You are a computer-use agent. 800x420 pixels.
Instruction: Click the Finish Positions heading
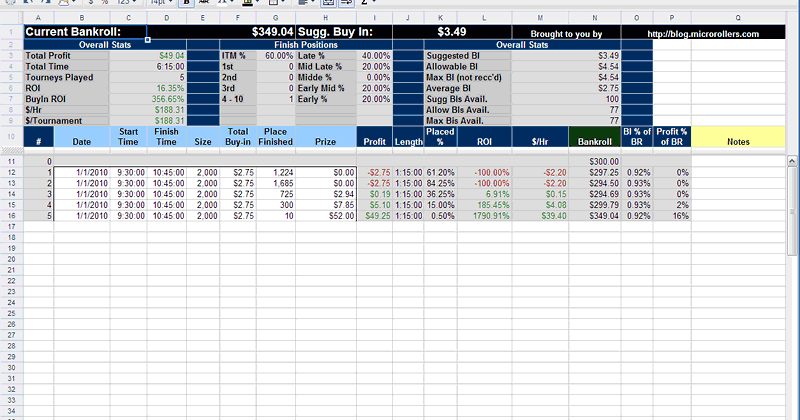306,45
